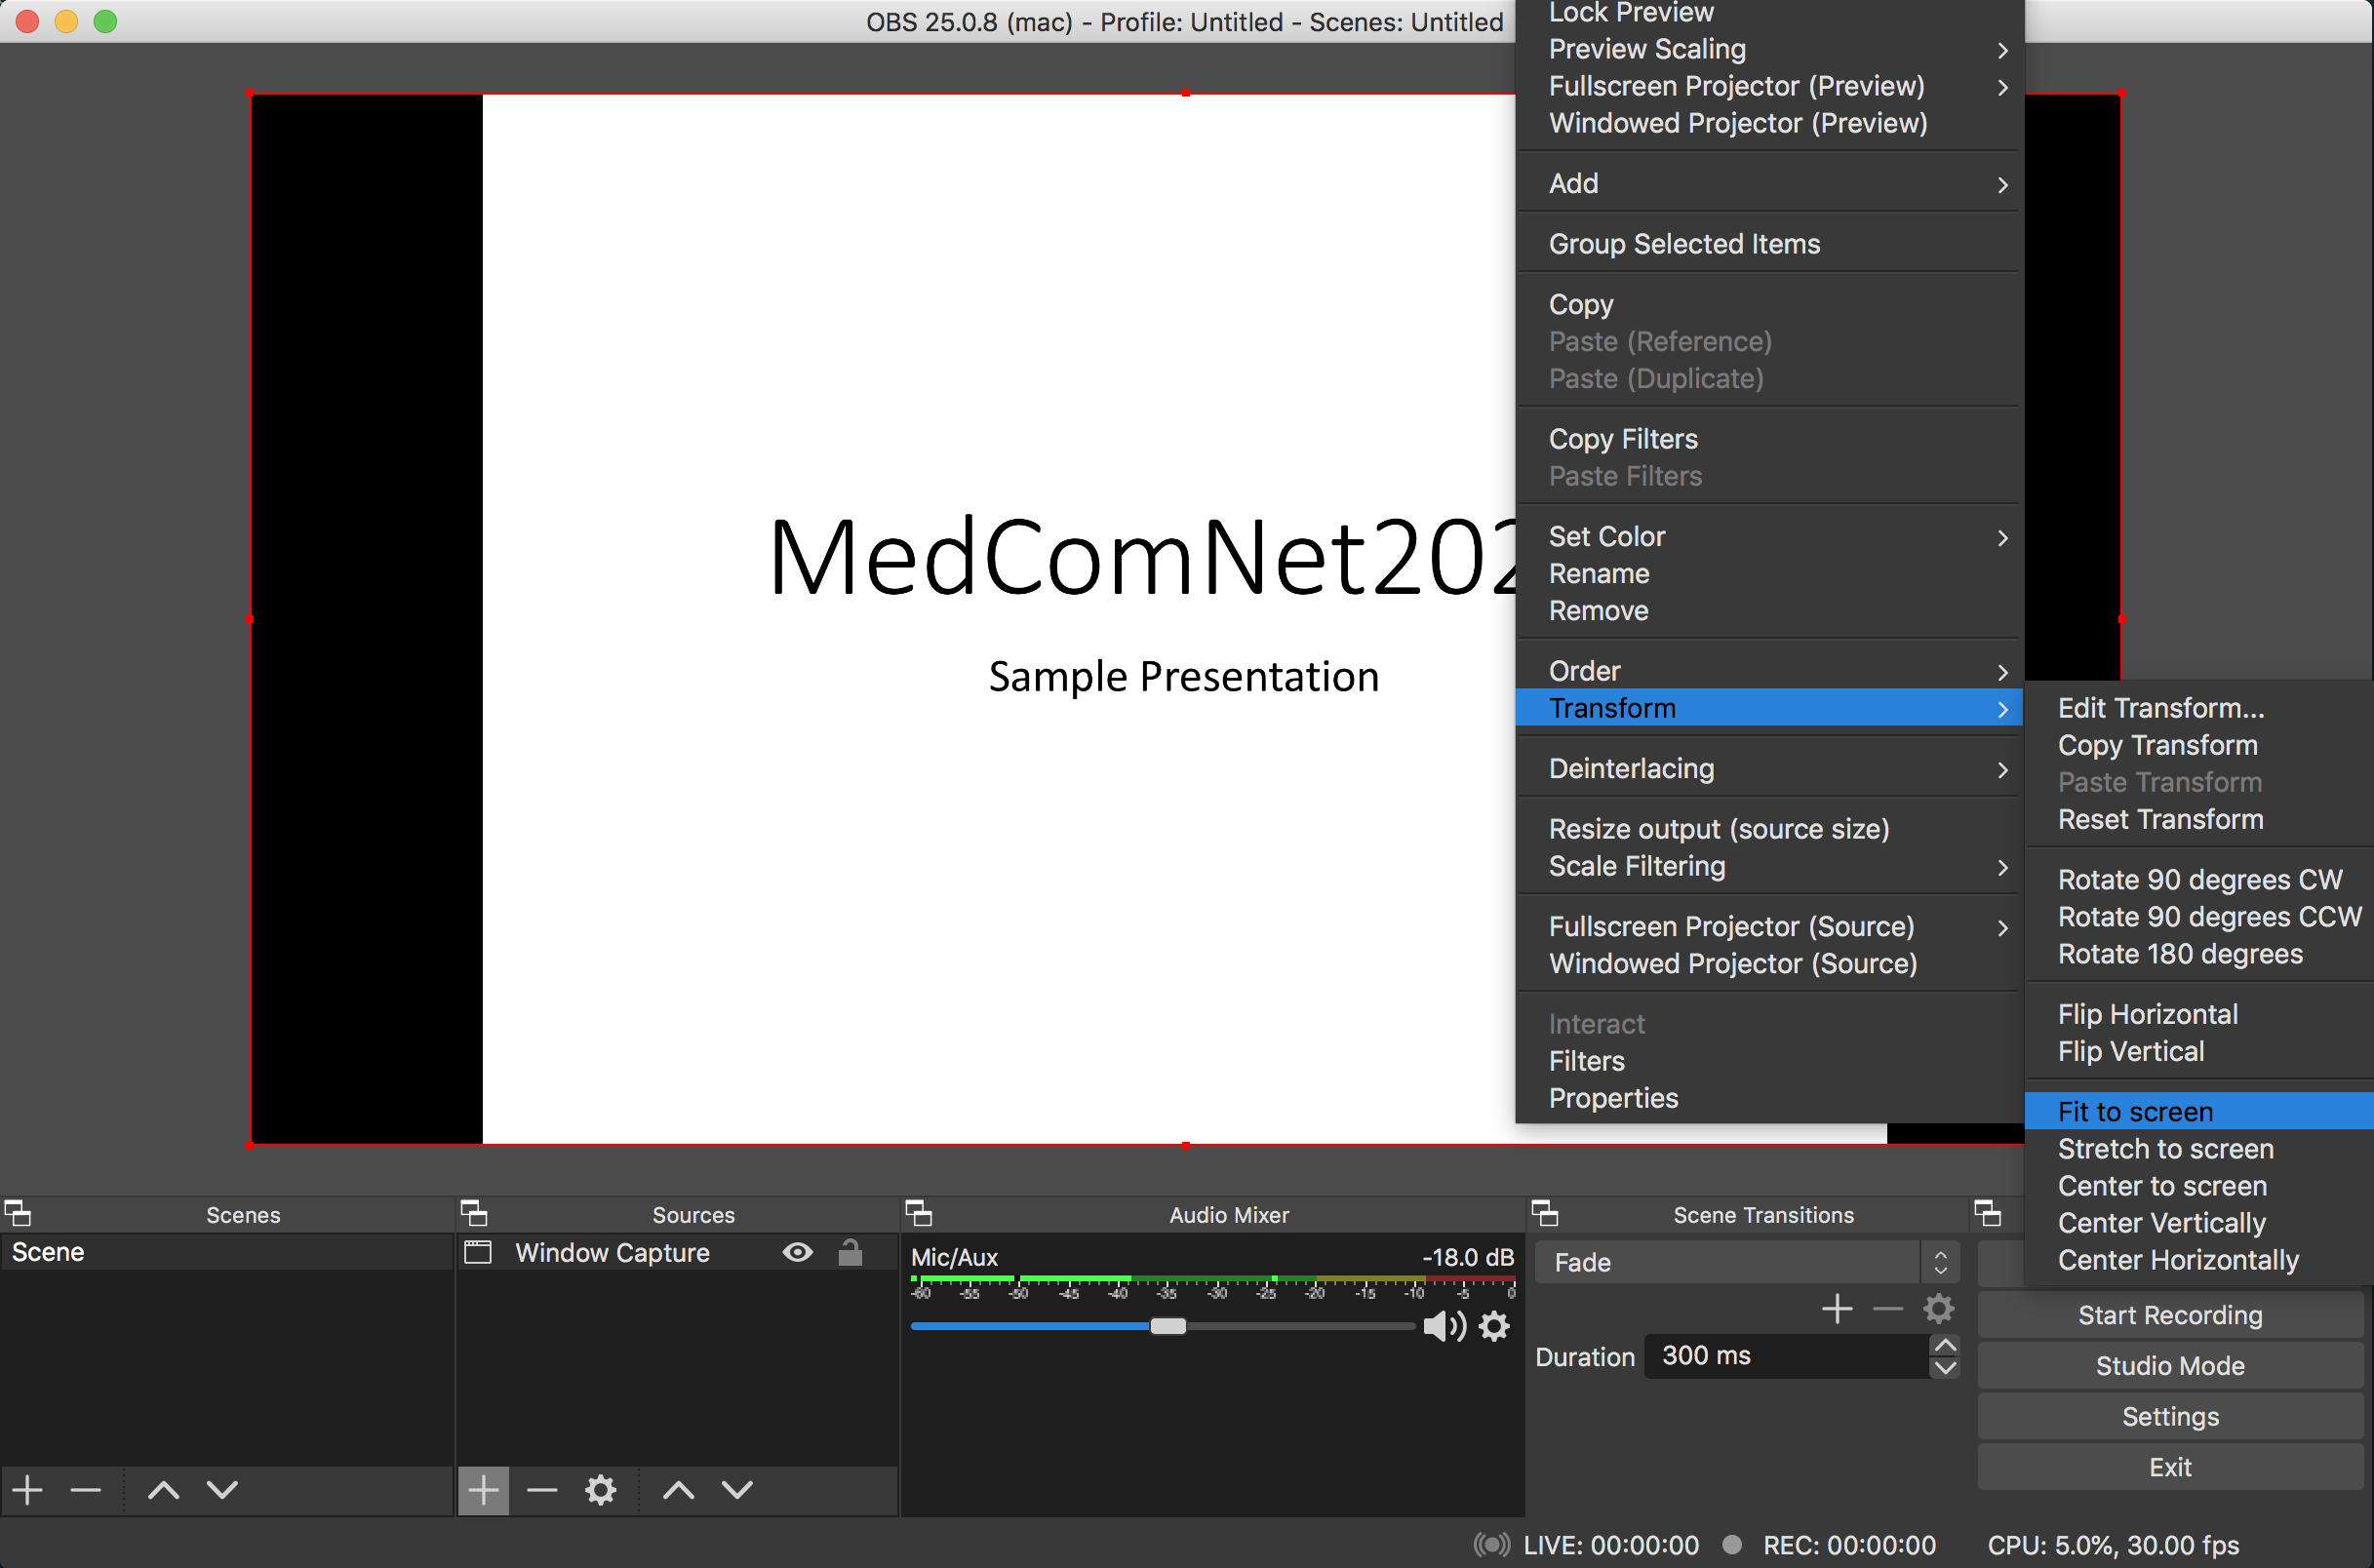The width and height of the screenshot is (2374, 1568).
Task: Adjust Mic/Aux volume slider handle
Action: (1167, 1327)
